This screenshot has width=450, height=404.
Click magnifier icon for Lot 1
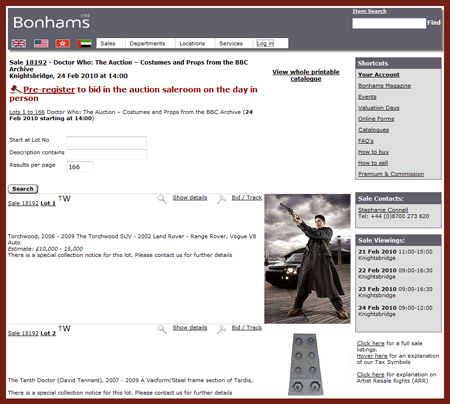pyautogui.click(x=162, y=199)
